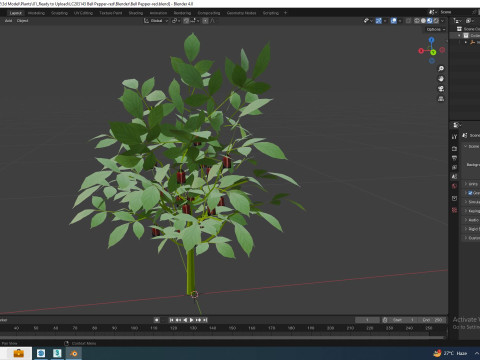This screenshot has height=360, width=480.
Task: Add a new workspace with plus button
Action: [x=285, y=13]
